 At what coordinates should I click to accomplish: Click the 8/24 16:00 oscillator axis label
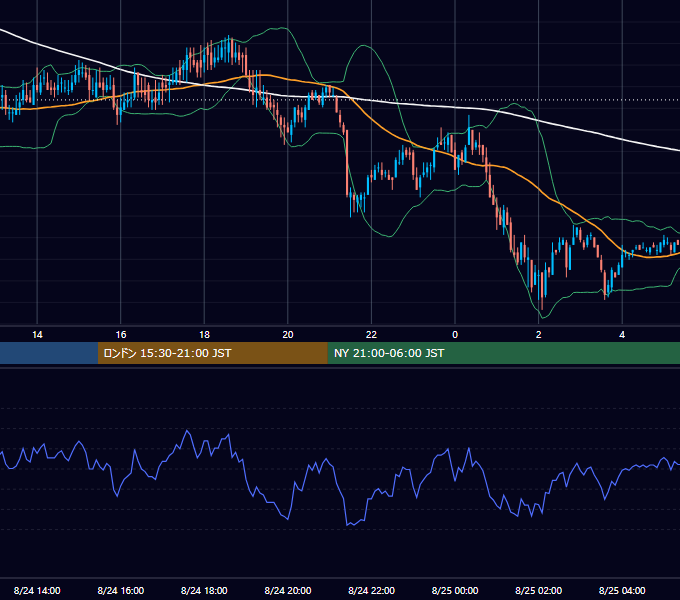(x=121, y=590)
